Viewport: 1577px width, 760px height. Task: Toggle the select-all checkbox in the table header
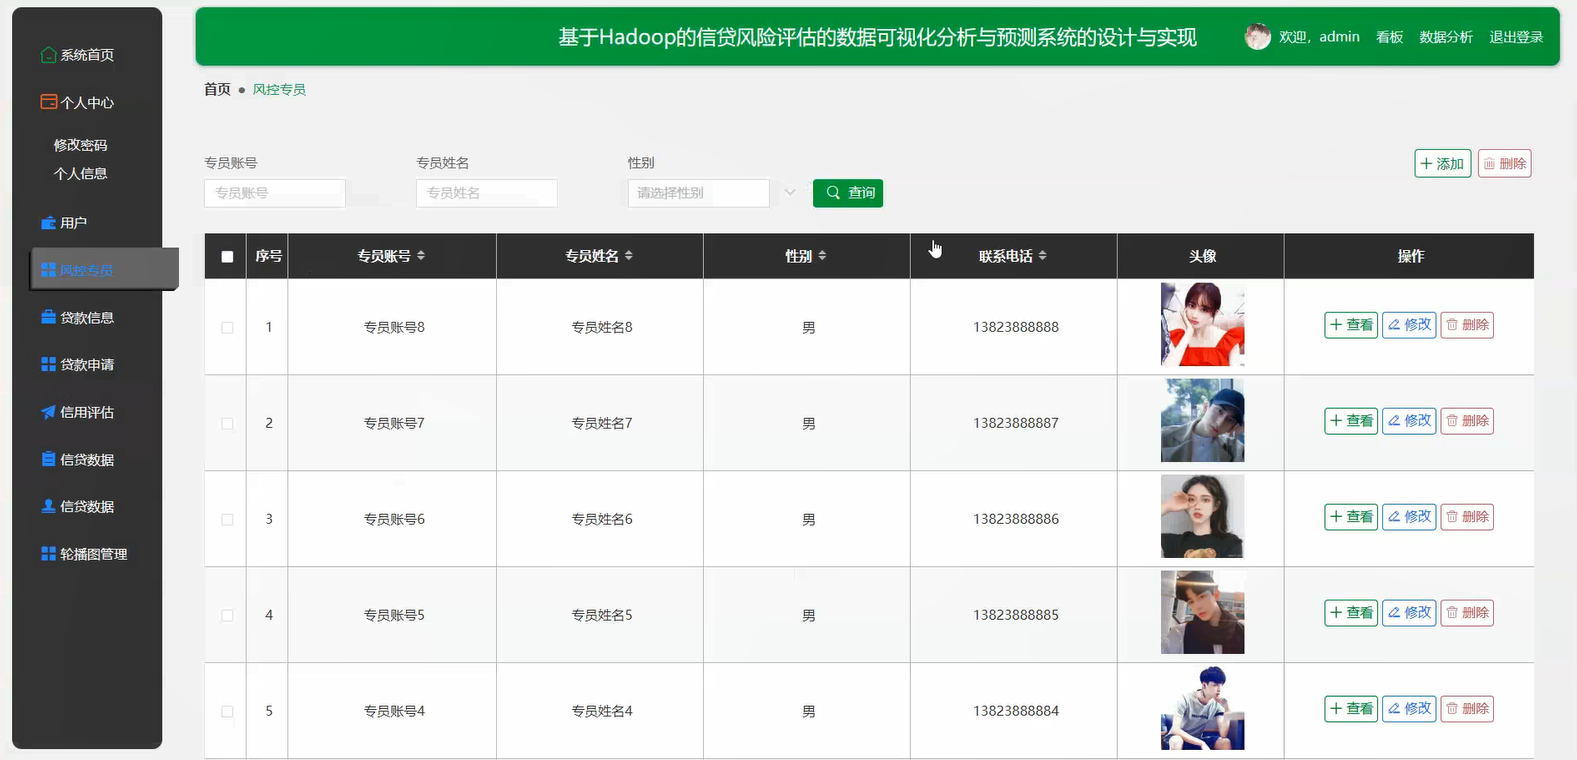coord(227,257)
